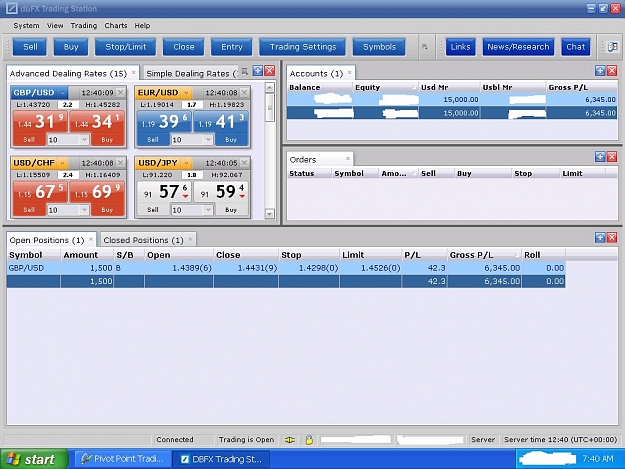This screenshot has width=625, height=469.
Task: Click the Buy toolbar button
Action: click(x=71, y=47)
